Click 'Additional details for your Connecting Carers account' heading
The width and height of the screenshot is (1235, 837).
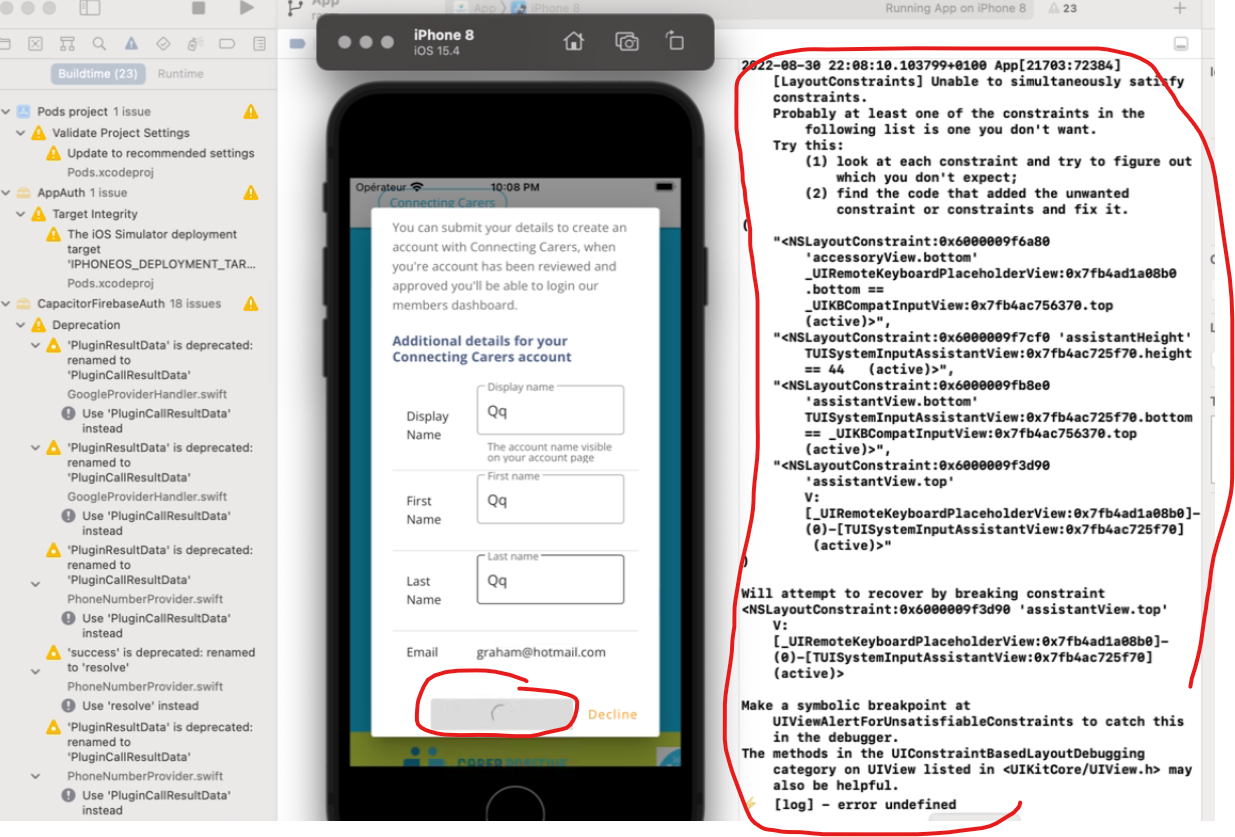481,349
